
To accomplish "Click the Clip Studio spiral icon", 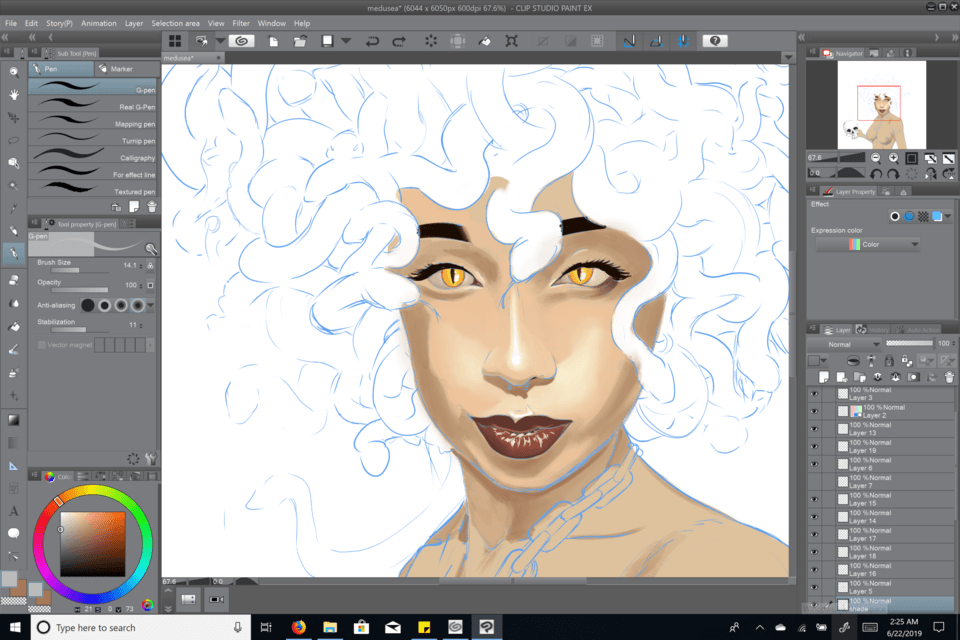I will (240, 41).
